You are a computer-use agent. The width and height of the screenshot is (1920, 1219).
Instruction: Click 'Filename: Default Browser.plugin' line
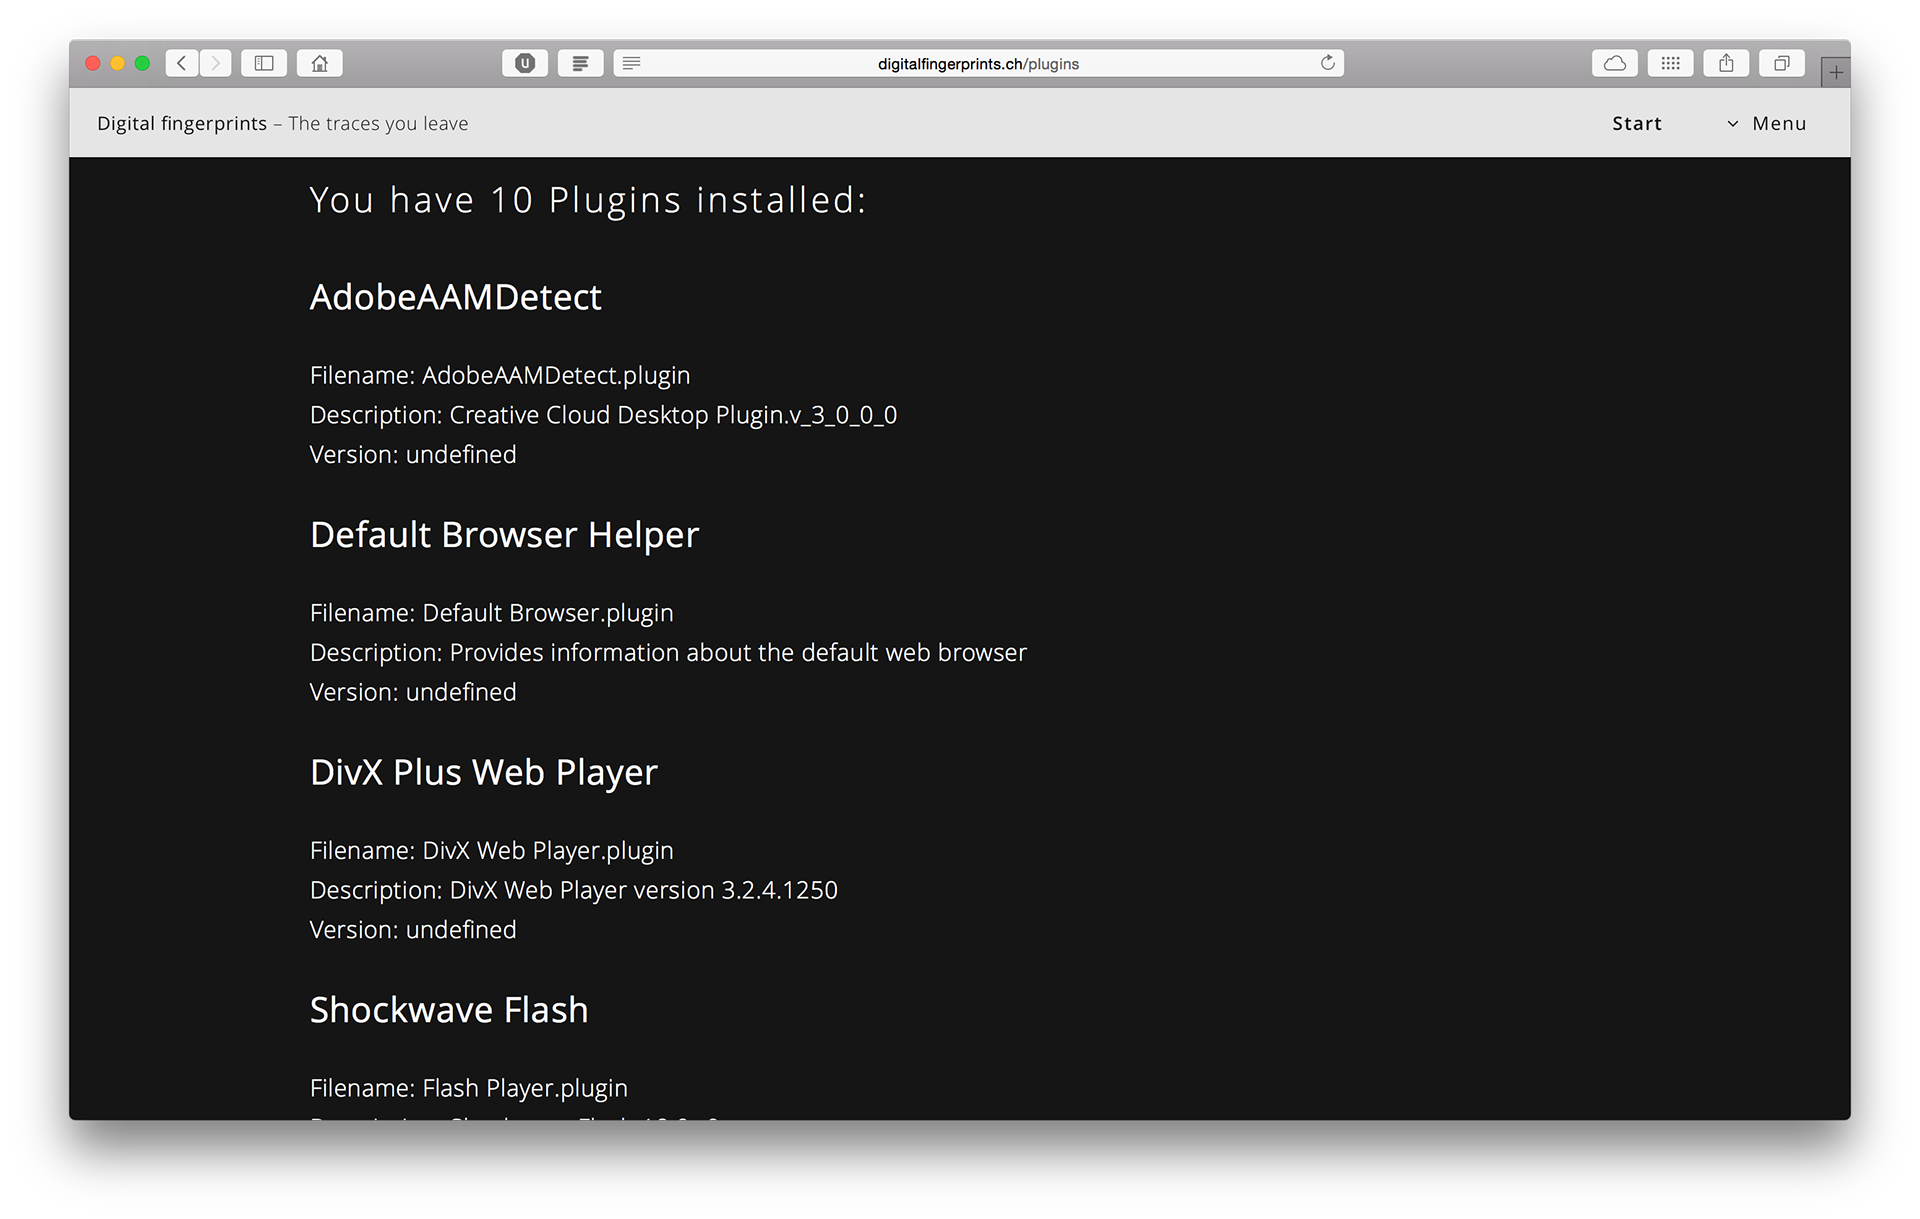pos(492,613)
